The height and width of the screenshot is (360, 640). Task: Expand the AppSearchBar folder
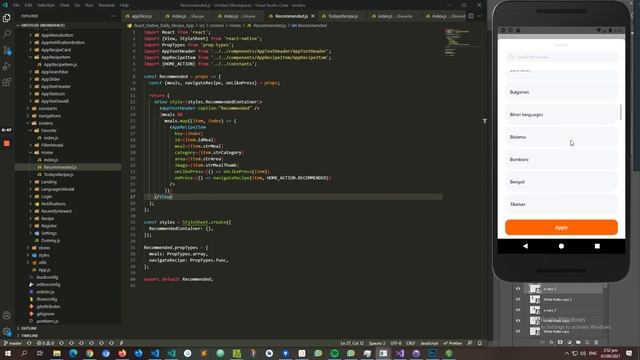point(30,72)
